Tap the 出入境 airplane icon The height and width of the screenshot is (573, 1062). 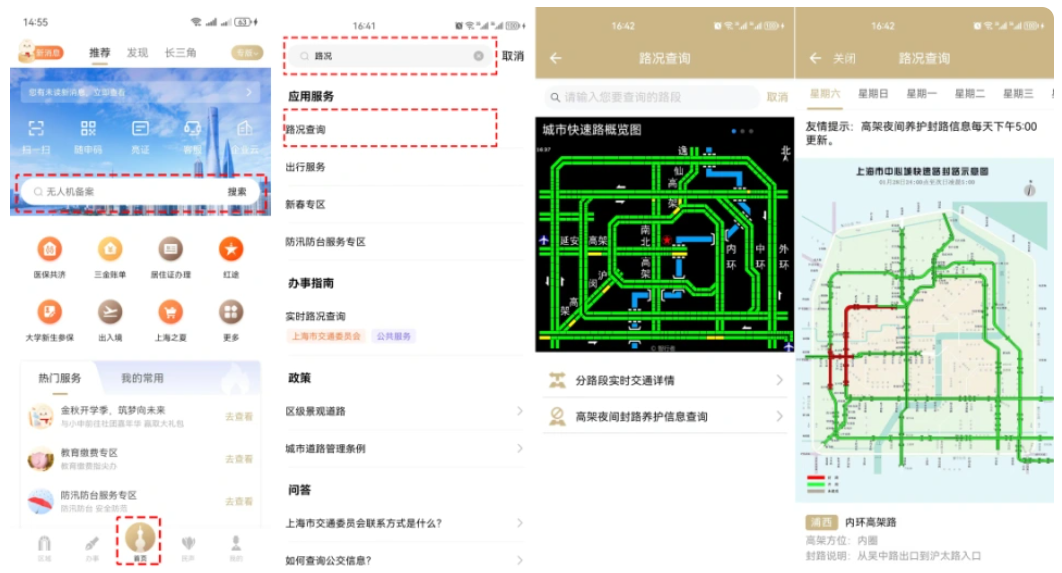click(110, 312)
